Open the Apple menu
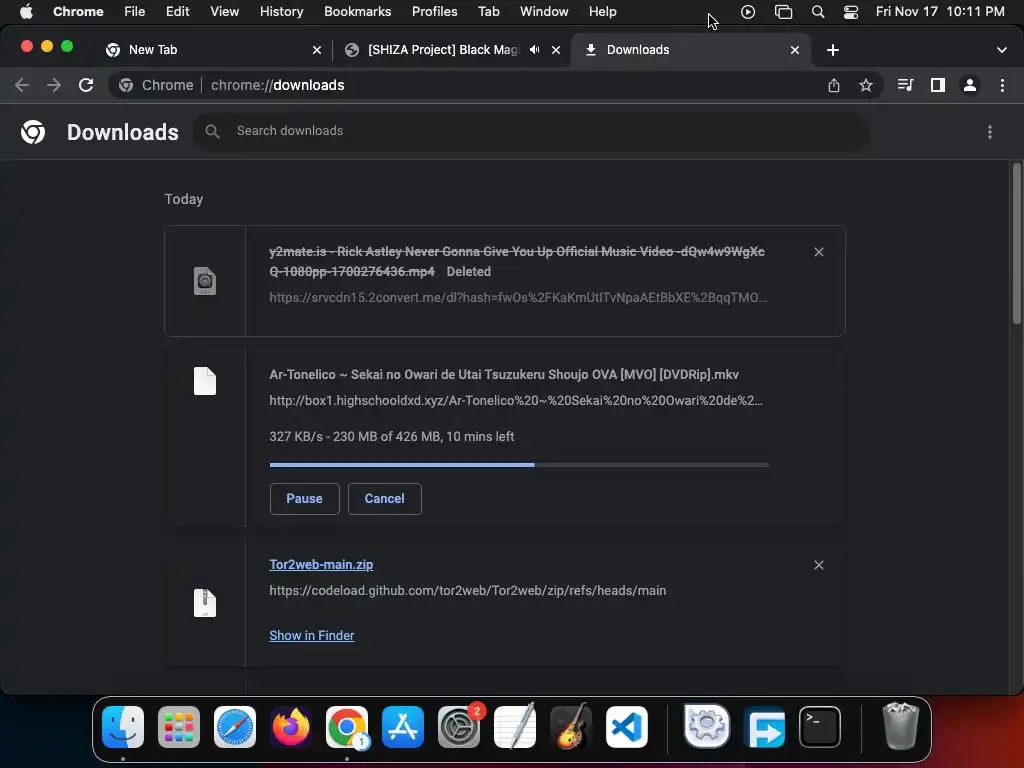Image resolution: width=1024 pixels, height=768 pixels. pyautogui.click(x=26, y=11)
